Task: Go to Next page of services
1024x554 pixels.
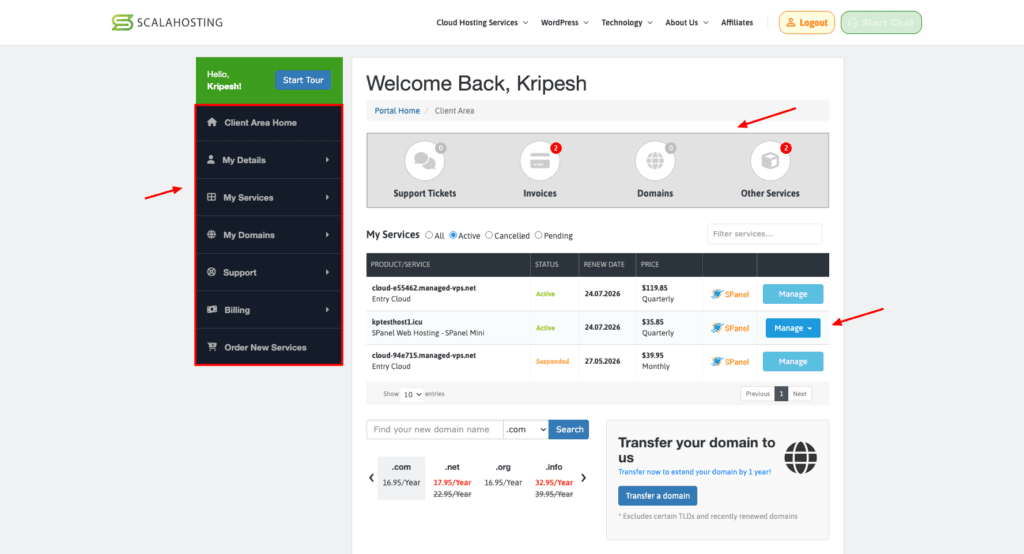Action: click(x=799, y=394)
